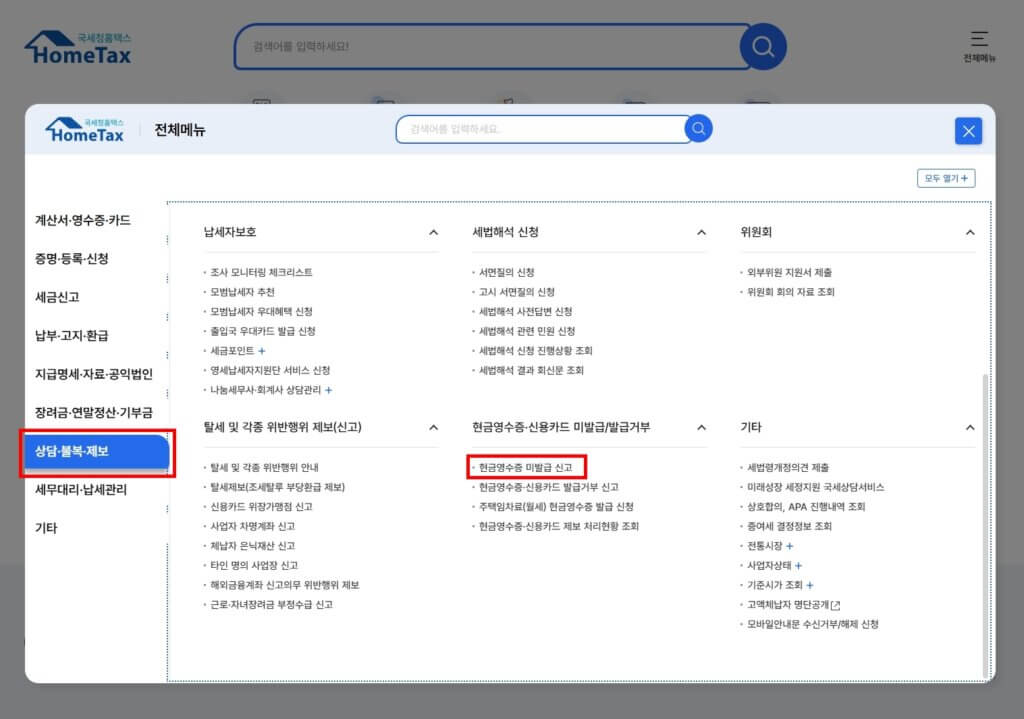
Task: Open 상호합의, APA 진행내역 조회 link
Action: pos(806,507)
